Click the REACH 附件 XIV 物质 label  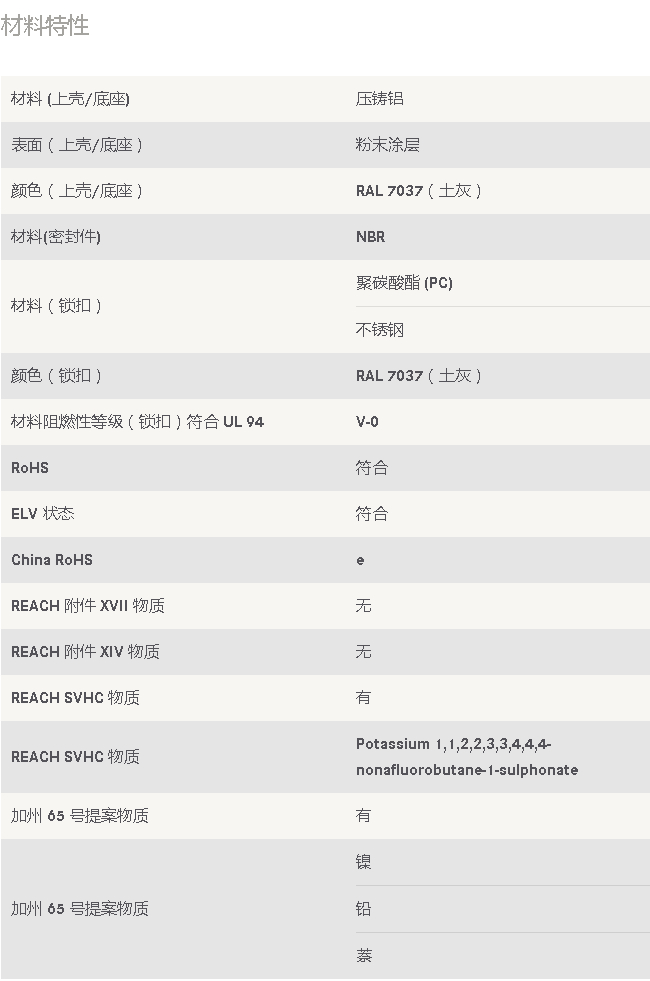85,652
